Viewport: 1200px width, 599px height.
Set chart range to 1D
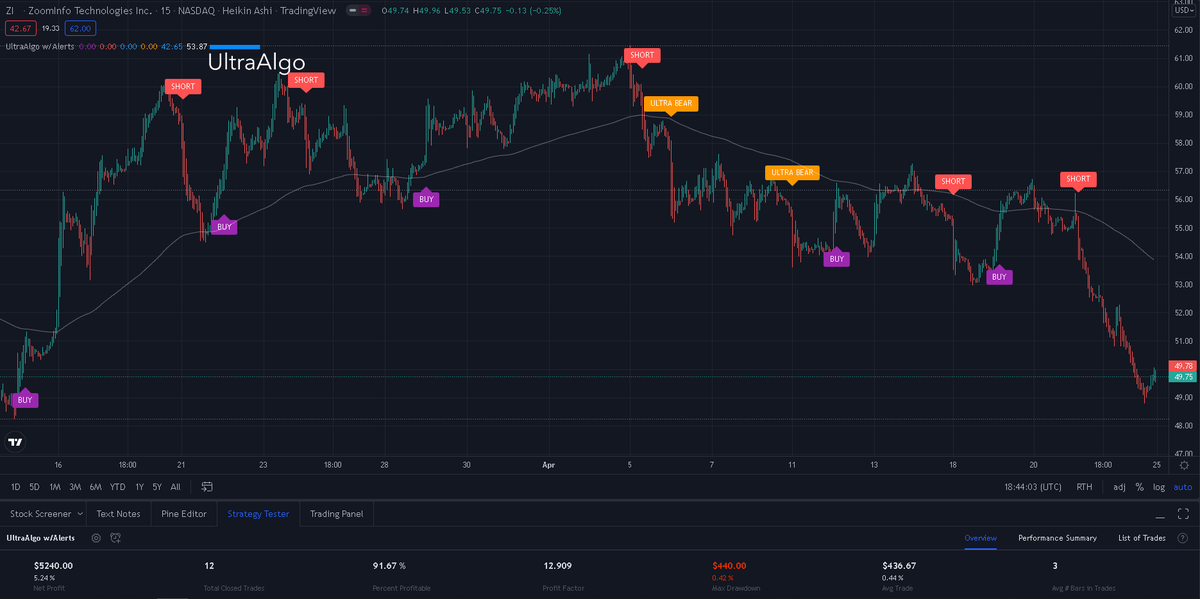tap(15, 487)
